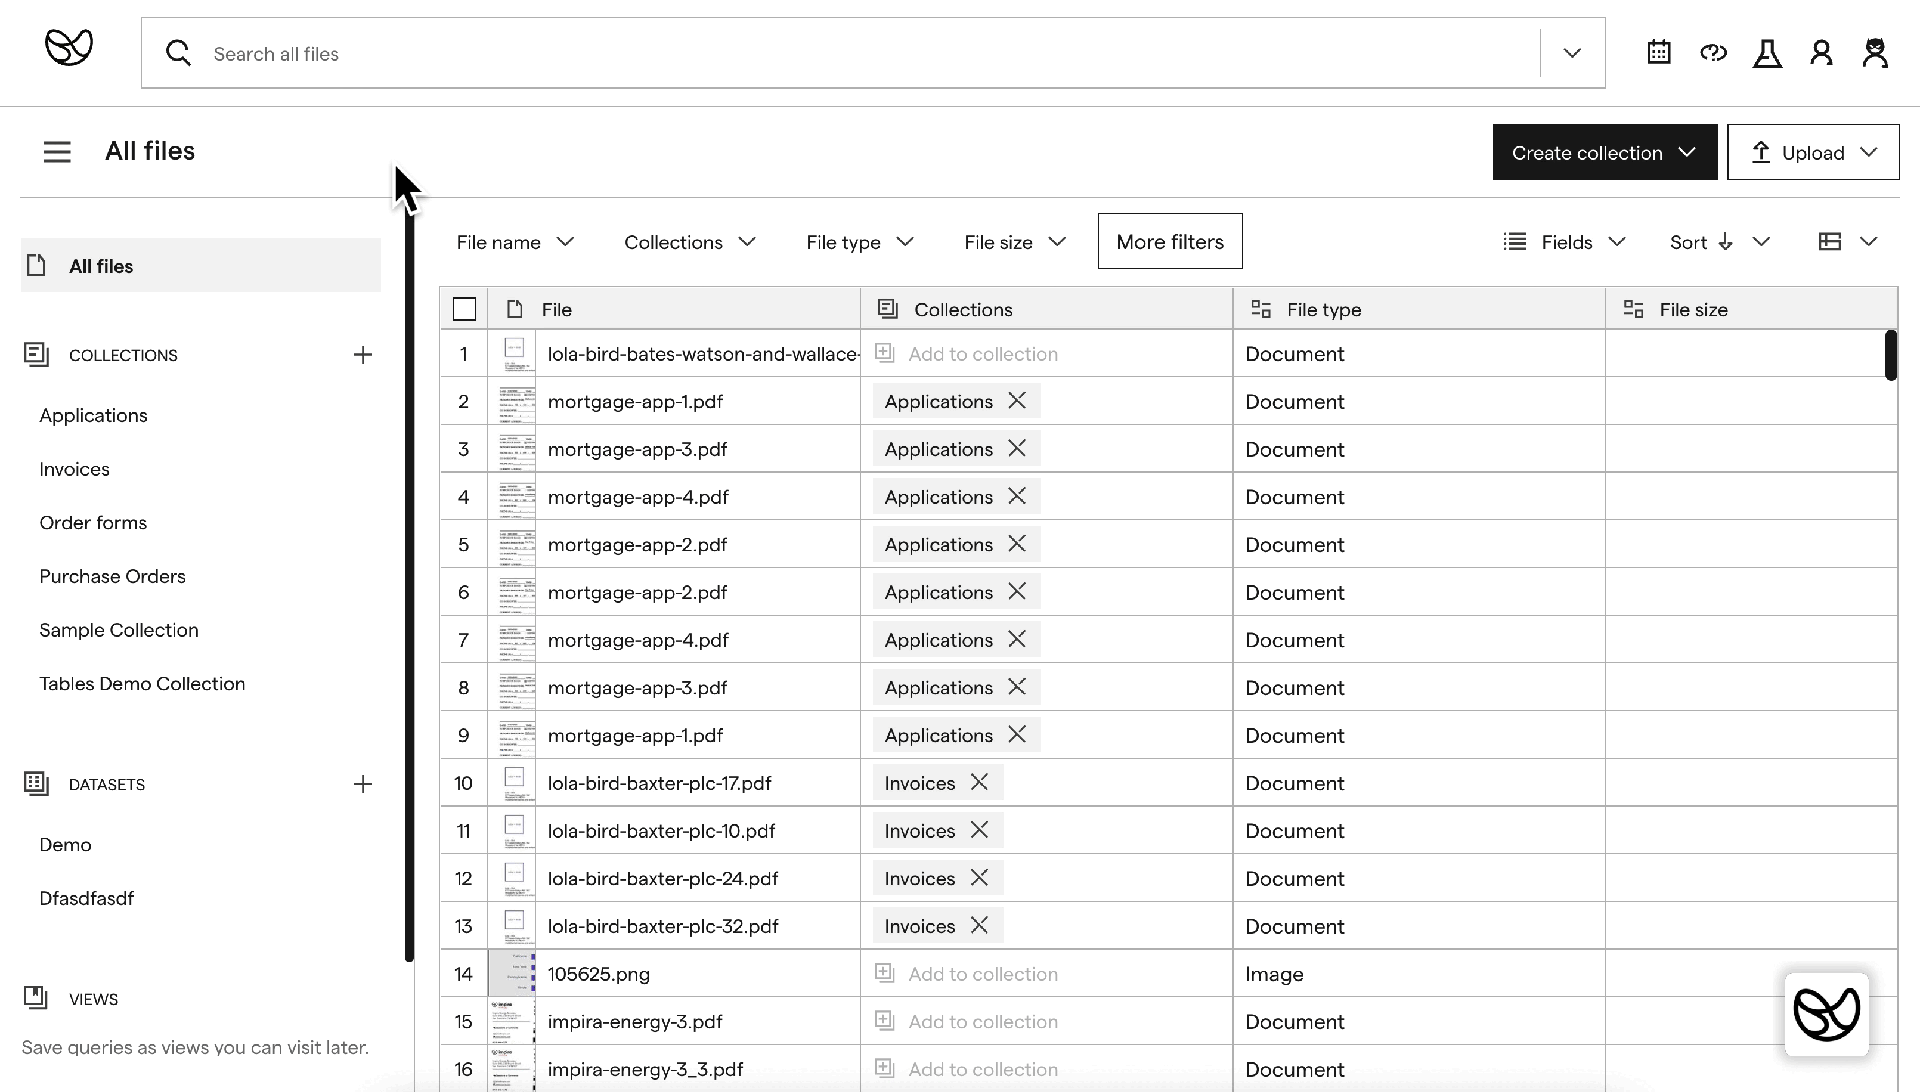Add lola-bird-bates-watson file to a collection

coord(967,354)
